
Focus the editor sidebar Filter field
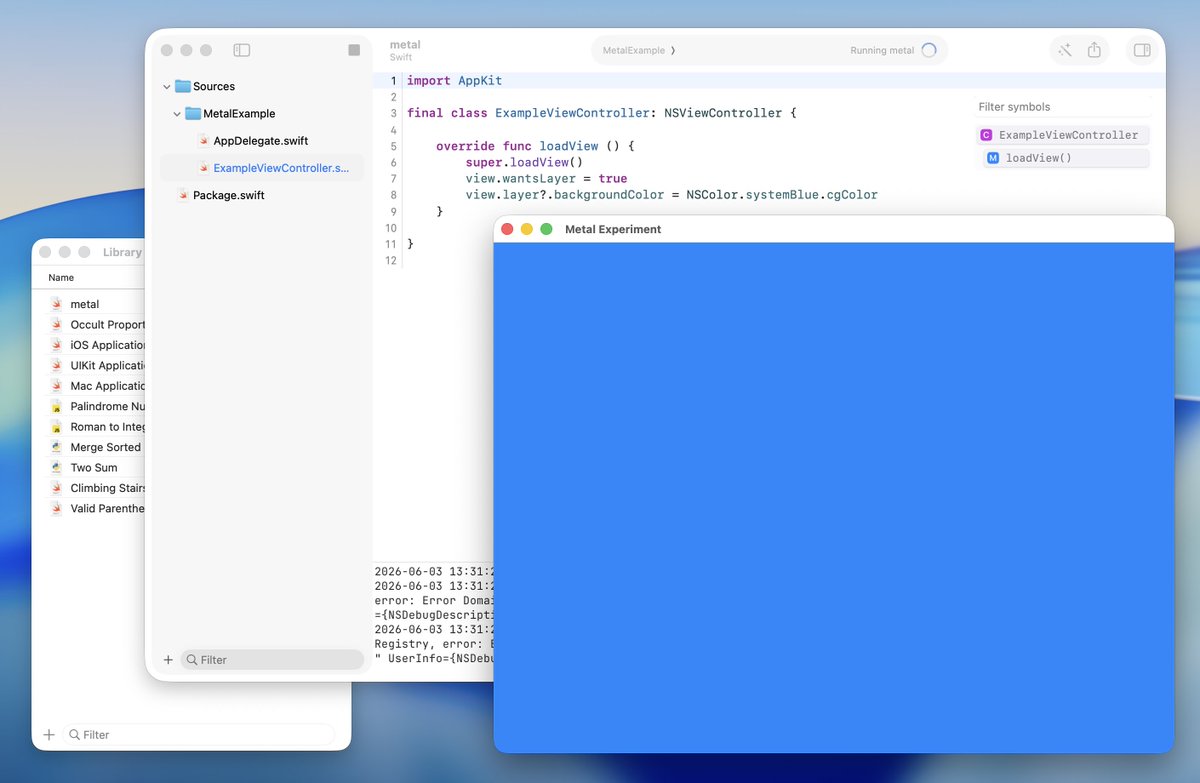272,660
